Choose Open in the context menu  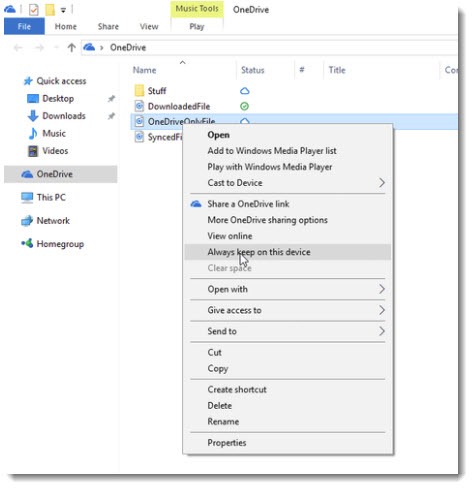click(x=218, y=135)
